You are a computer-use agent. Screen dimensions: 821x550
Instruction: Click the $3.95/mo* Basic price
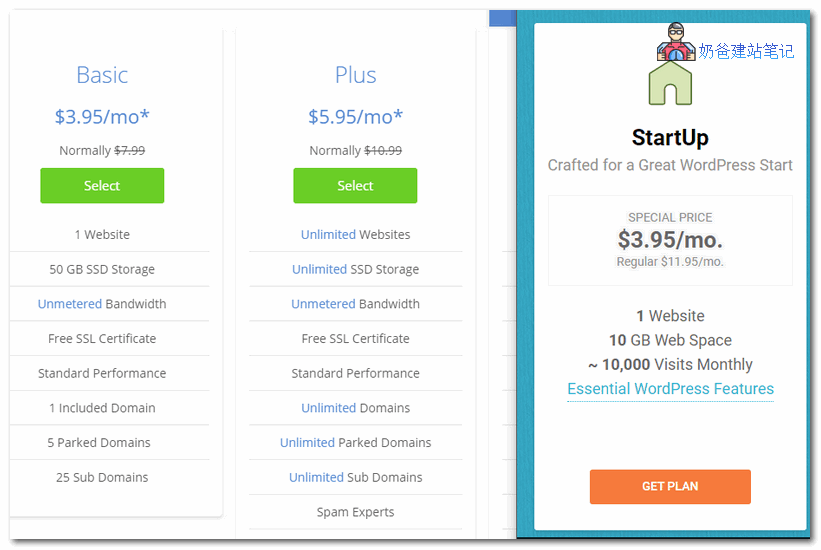tap(102, 117)
